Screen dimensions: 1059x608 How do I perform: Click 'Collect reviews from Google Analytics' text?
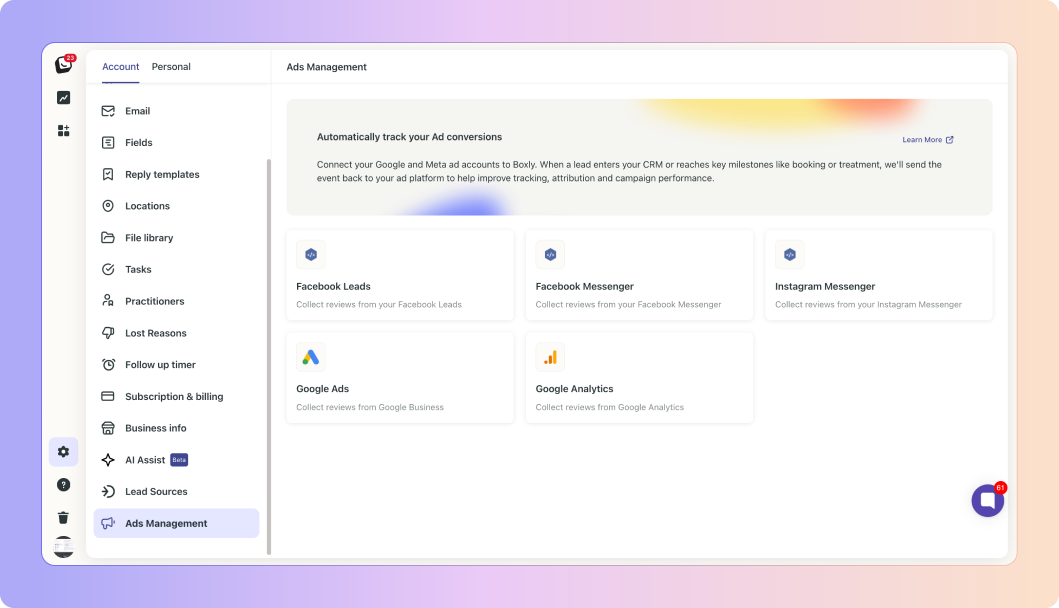[x=609, y=407]
